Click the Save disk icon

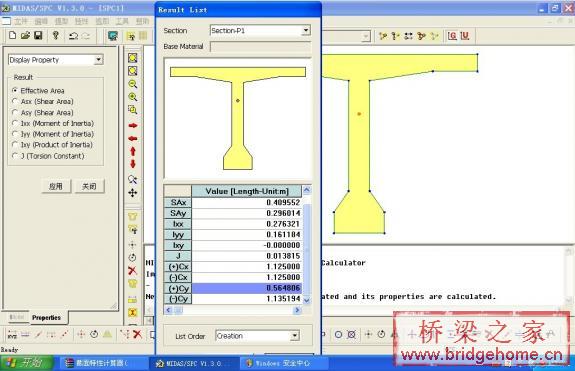pyautogui.click(x=38, y=35)
